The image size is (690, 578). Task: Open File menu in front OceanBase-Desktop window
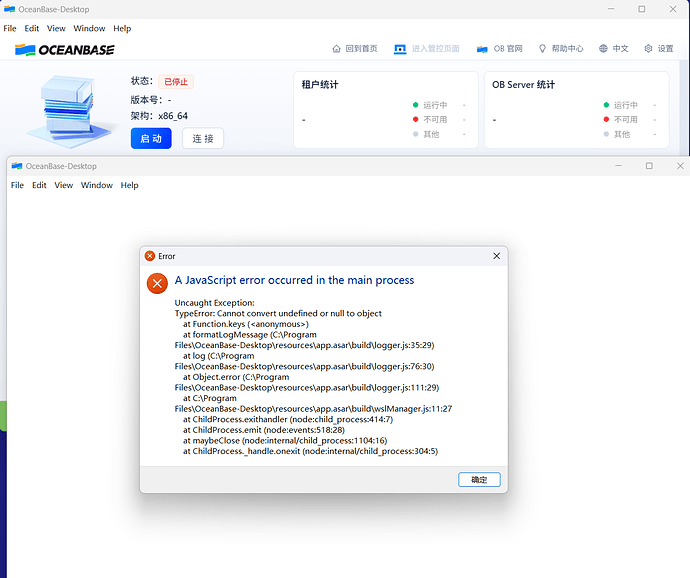(17, 185)
